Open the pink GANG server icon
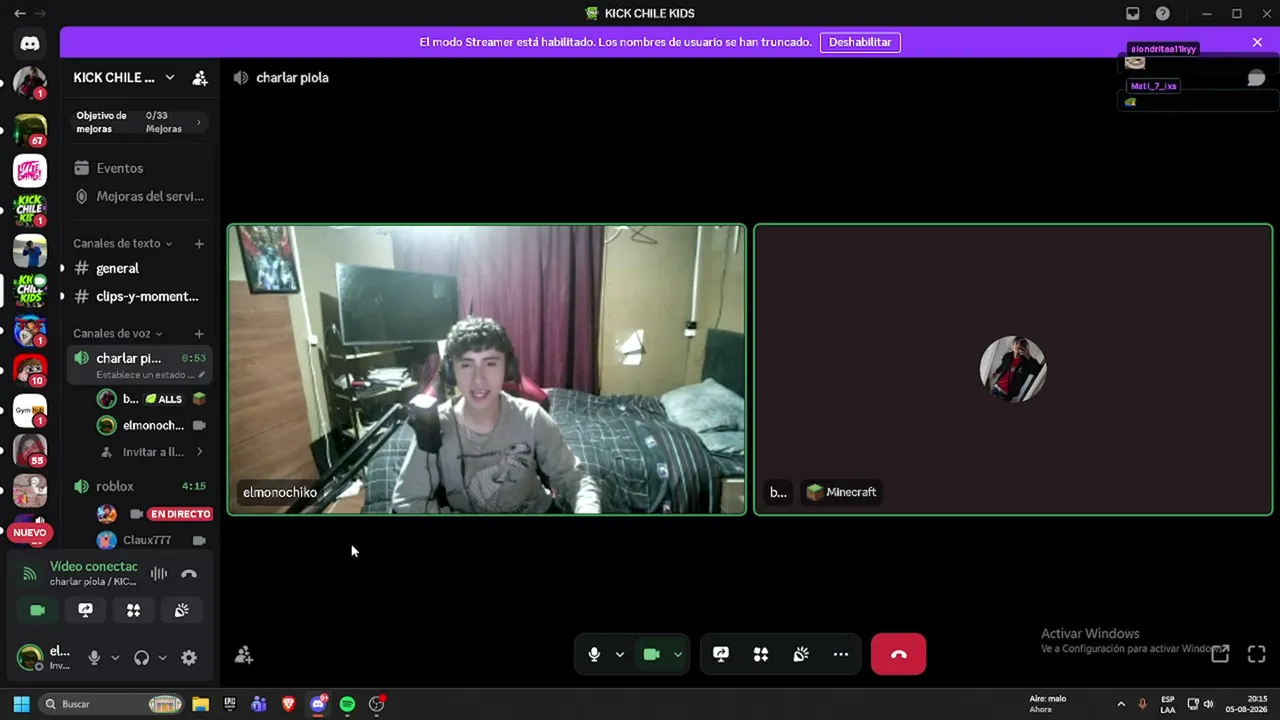The height and width of the screenshot is (720, 1280). (x=30, y=171)
